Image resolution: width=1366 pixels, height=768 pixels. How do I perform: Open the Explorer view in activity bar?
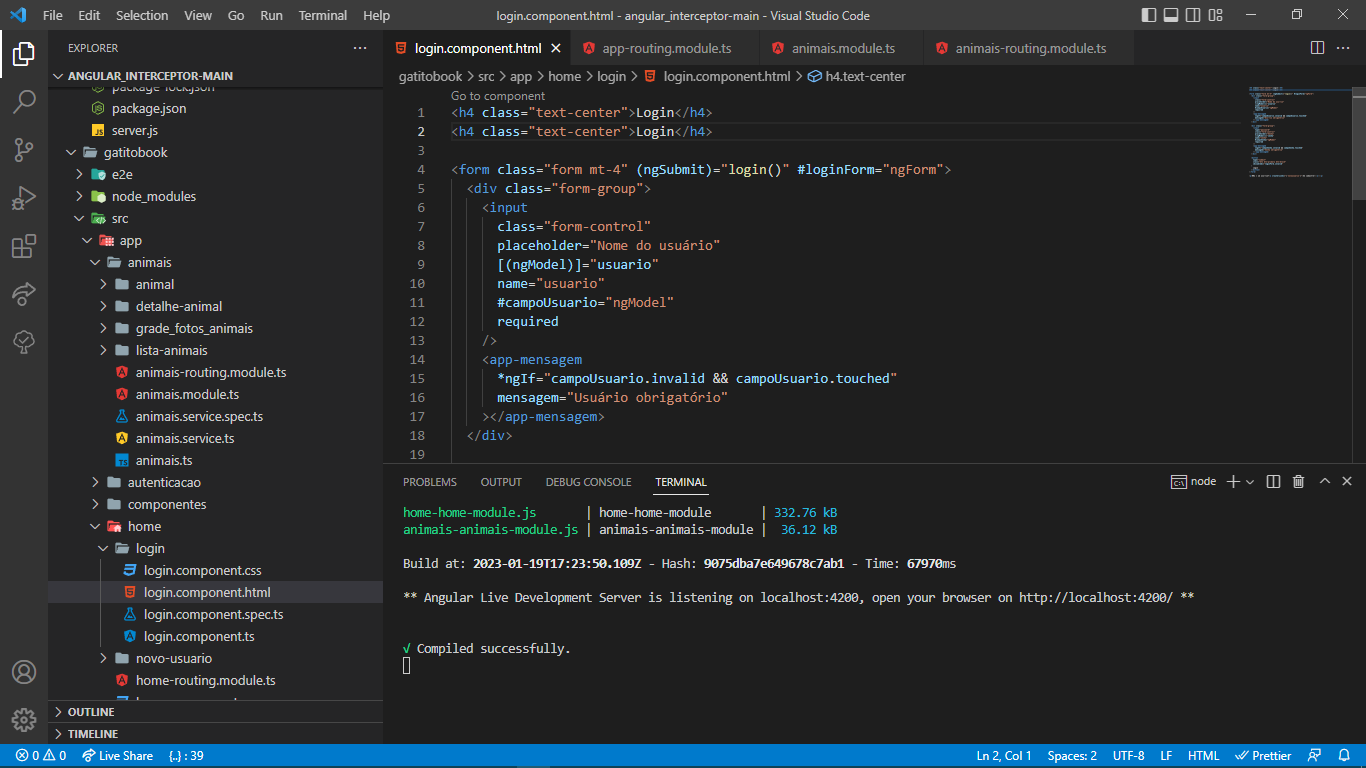click(24, 54)
